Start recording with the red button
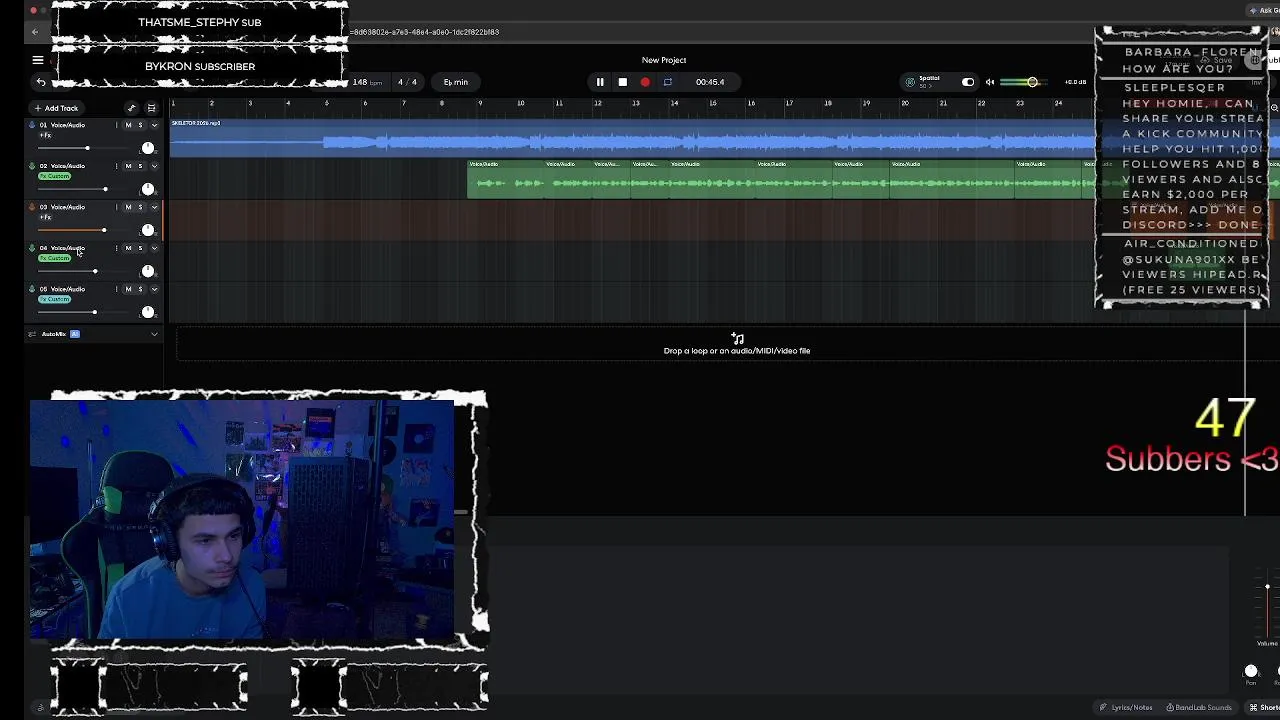 pos(645,82)
